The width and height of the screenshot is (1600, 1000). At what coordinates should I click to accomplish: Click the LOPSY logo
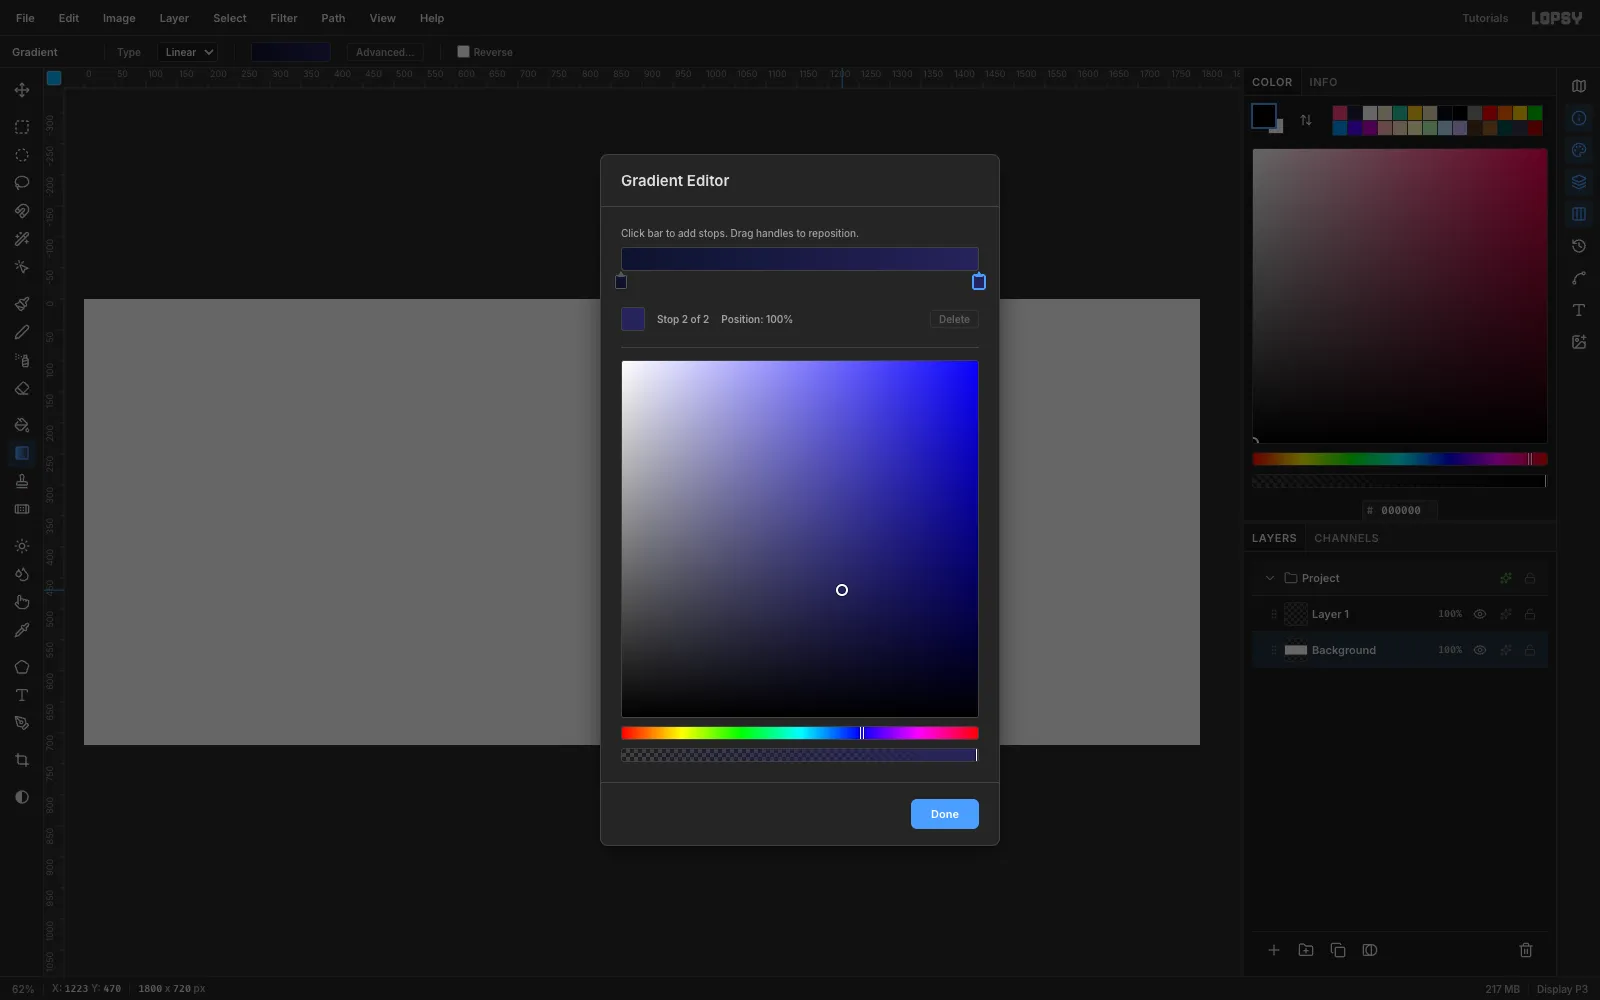tap(1557, 18)
